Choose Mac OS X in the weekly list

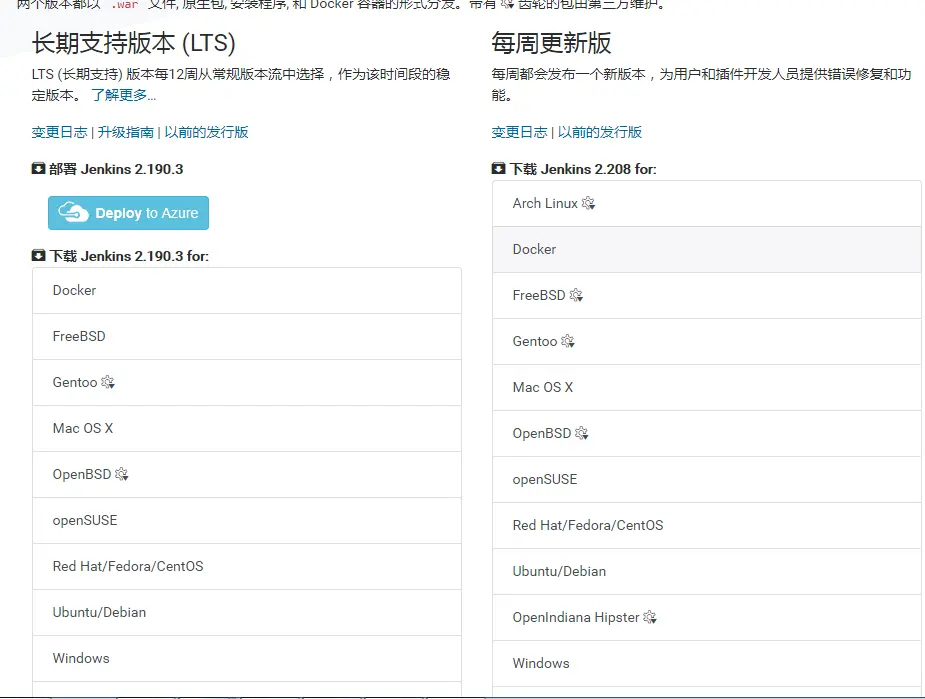point(707,388)
